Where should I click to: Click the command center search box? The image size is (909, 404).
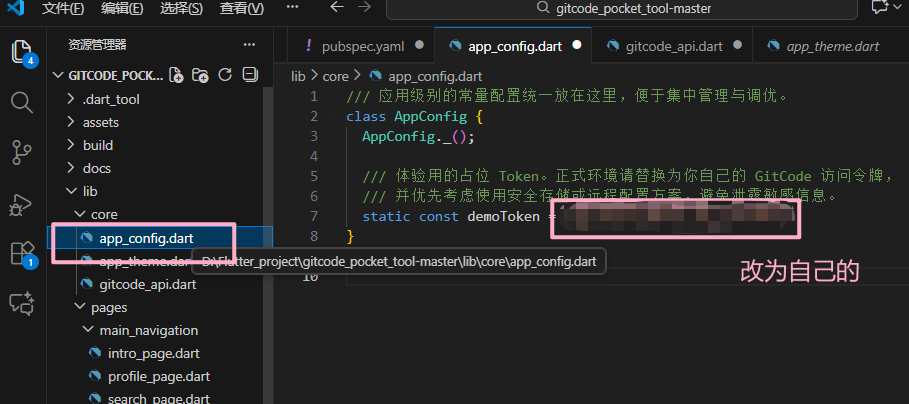pyautogui.click(x=624, y=9)
